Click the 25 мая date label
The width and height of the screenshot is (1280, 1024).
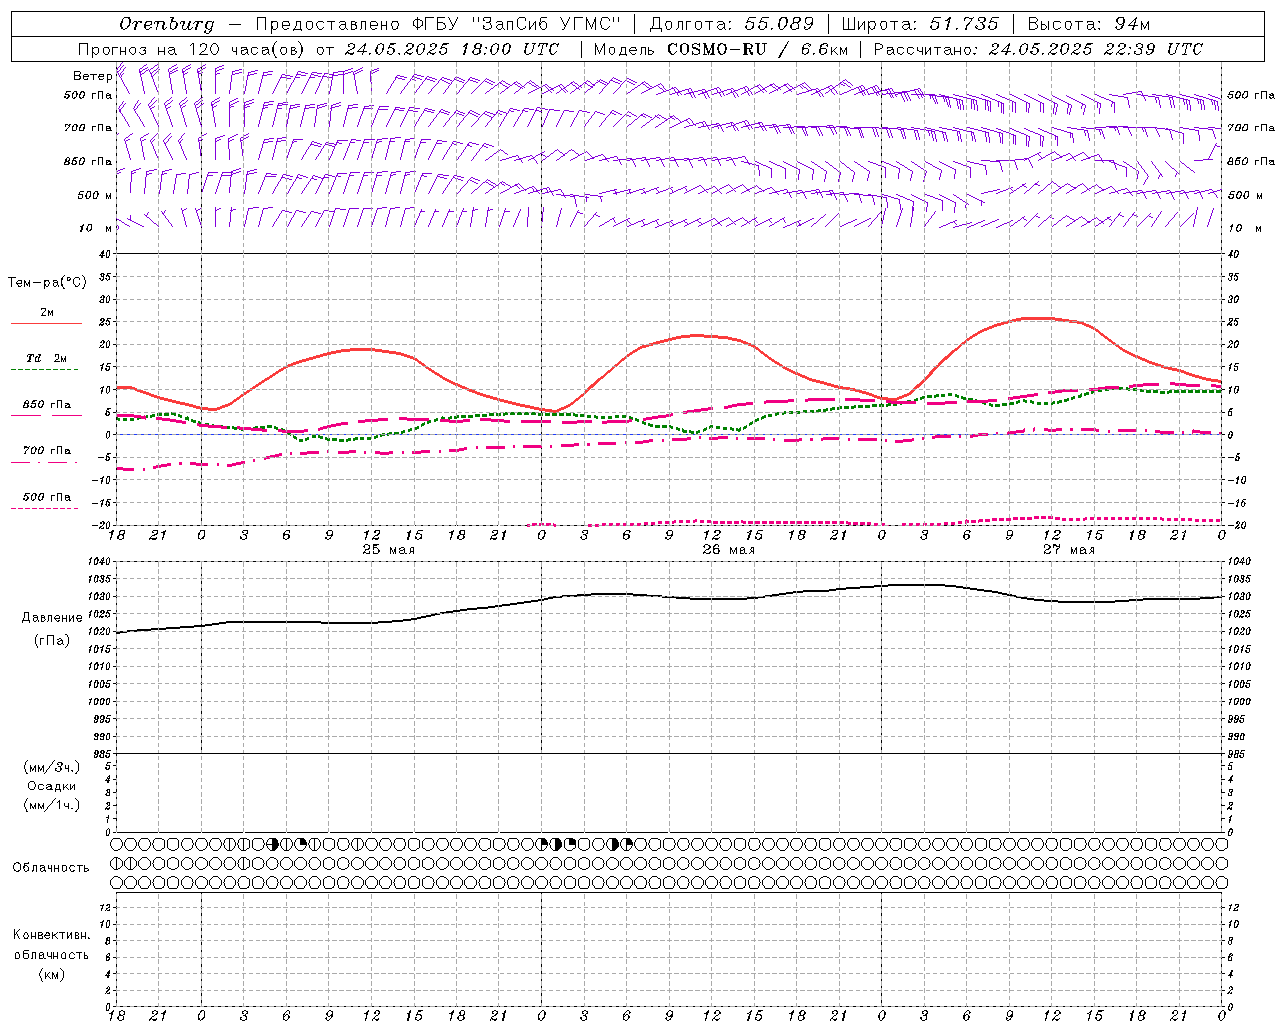[388, 550]
